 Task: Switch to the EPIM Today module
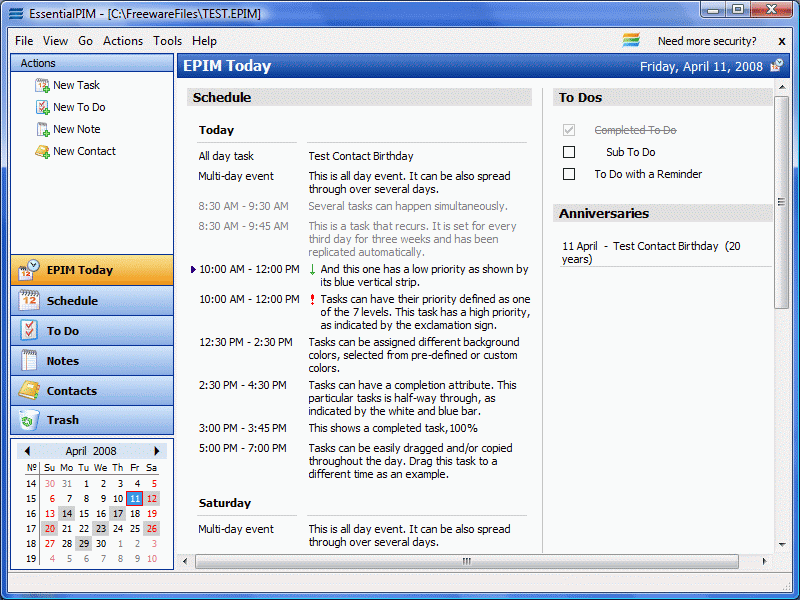coord(92,270)
